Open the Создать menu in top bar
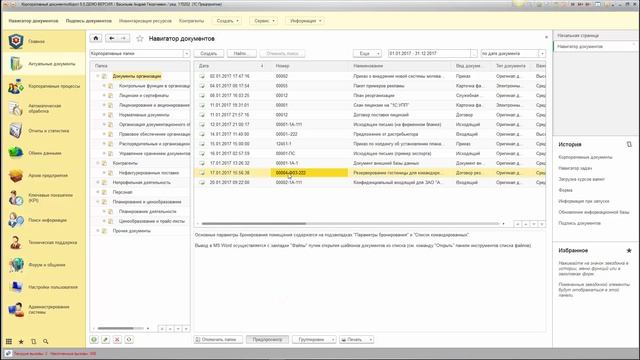 227,20
